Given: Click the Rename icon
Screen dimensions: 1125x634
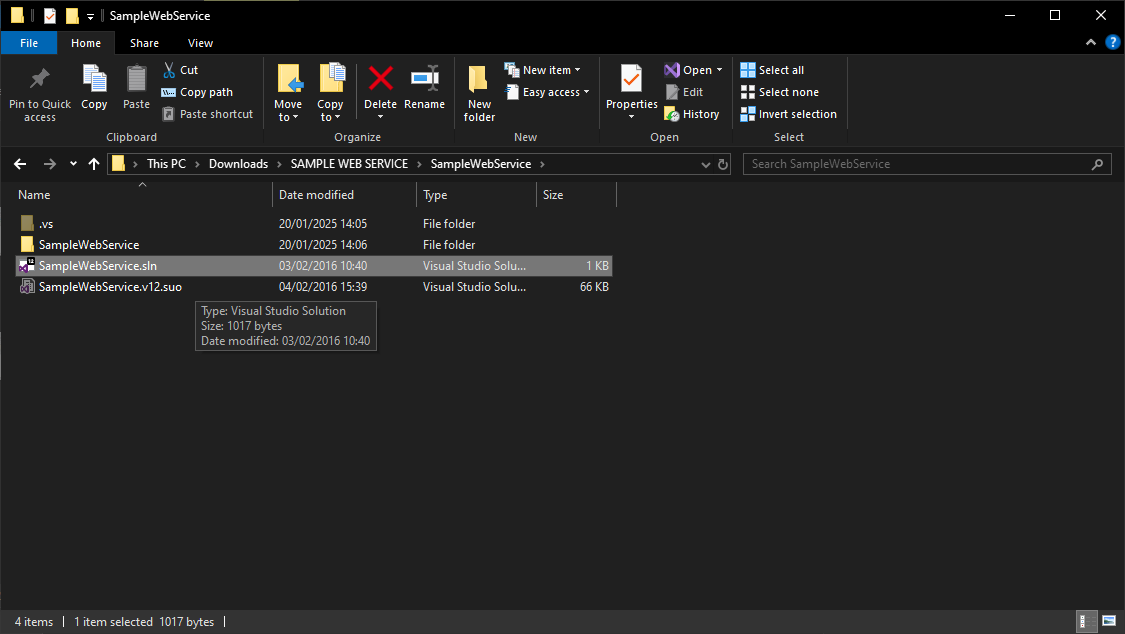Looking at the screenshot, I should [425, 79].
